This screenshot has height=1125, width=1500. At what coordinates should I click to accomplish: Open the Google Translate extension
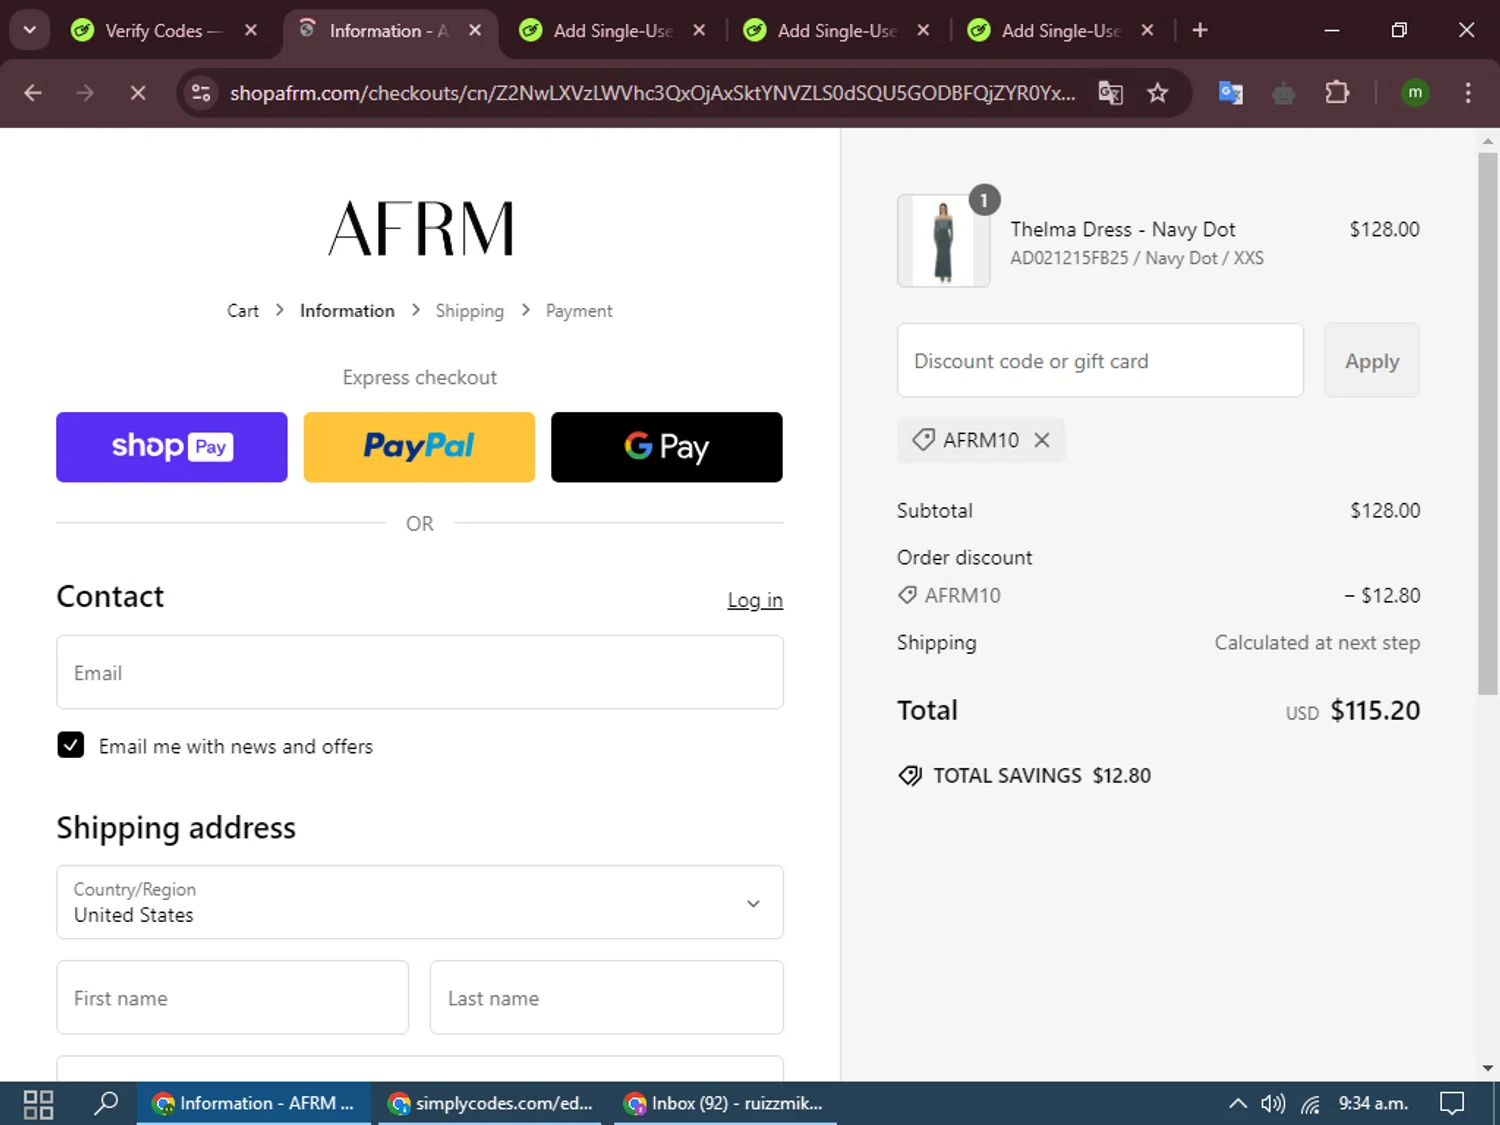pos(1231,93)
